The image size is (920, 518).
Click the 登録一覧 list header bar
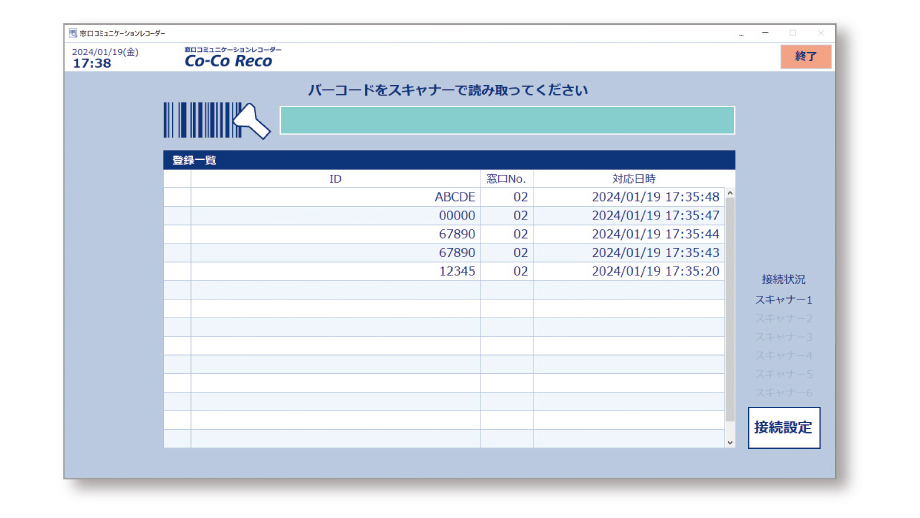click(x=448, y=160)
